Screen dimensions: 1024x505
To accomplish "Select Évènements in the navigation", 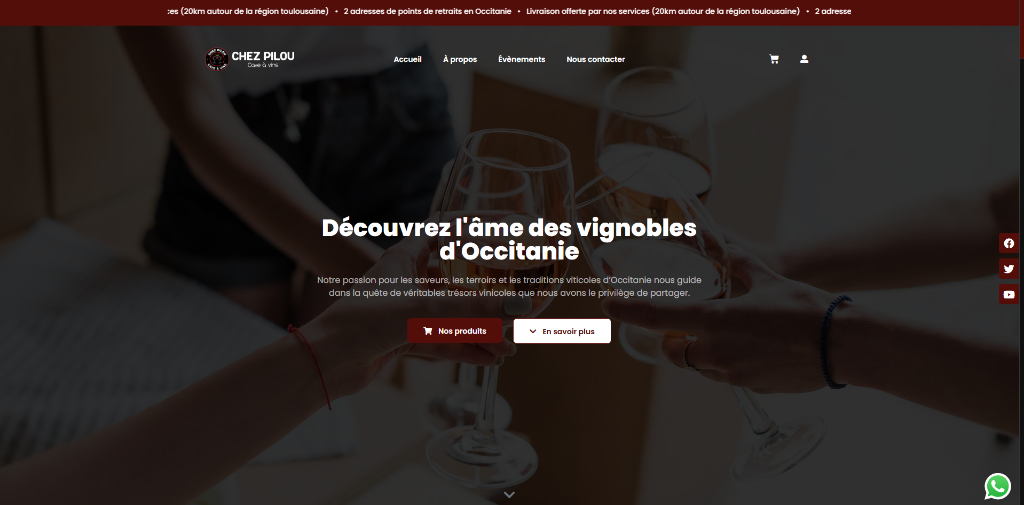I will 521,59.
